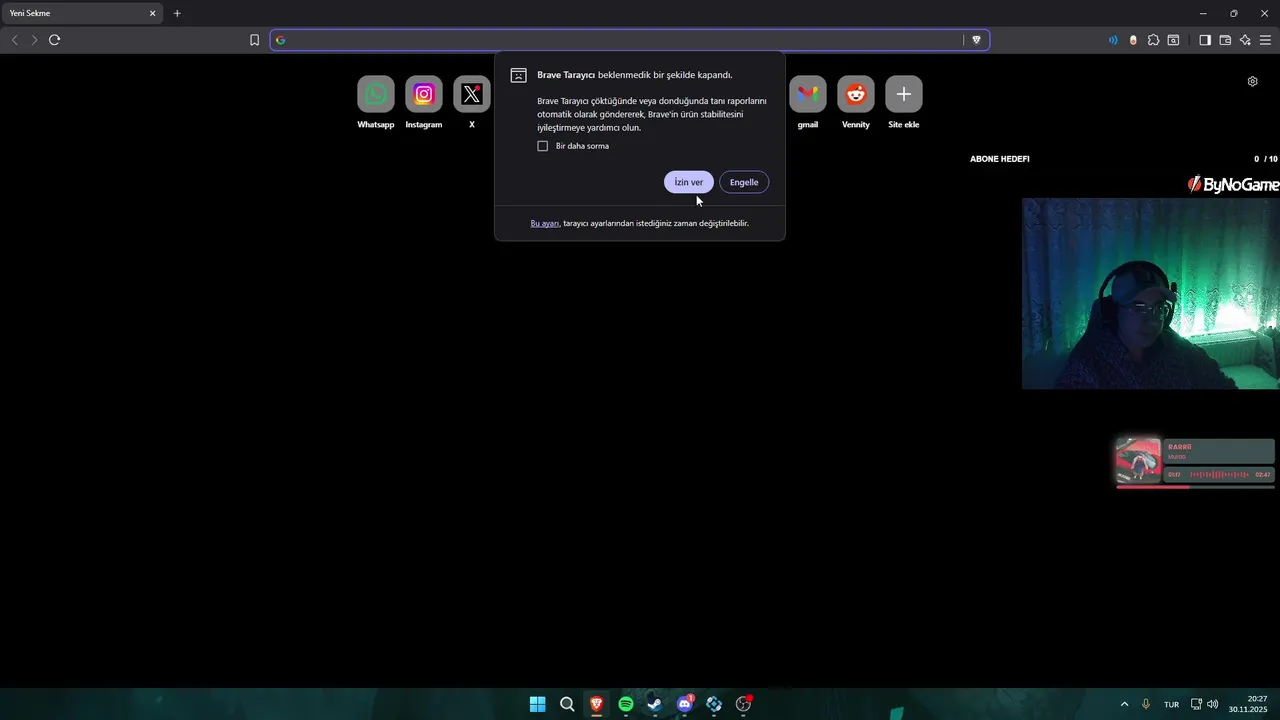Open the Brave main hamburger menu

point(1265,40)
